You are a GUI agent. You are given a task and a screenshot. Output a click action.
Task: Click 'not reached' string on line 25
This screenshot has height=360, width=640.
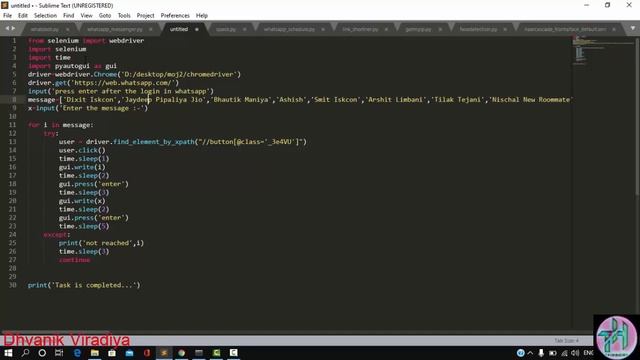point(108,243)
